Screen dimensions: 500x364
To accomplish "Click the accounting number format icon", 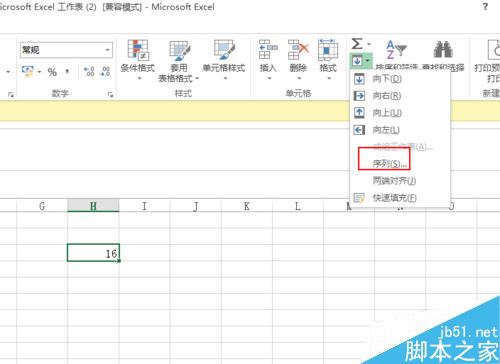I will [x=27, y=71].
